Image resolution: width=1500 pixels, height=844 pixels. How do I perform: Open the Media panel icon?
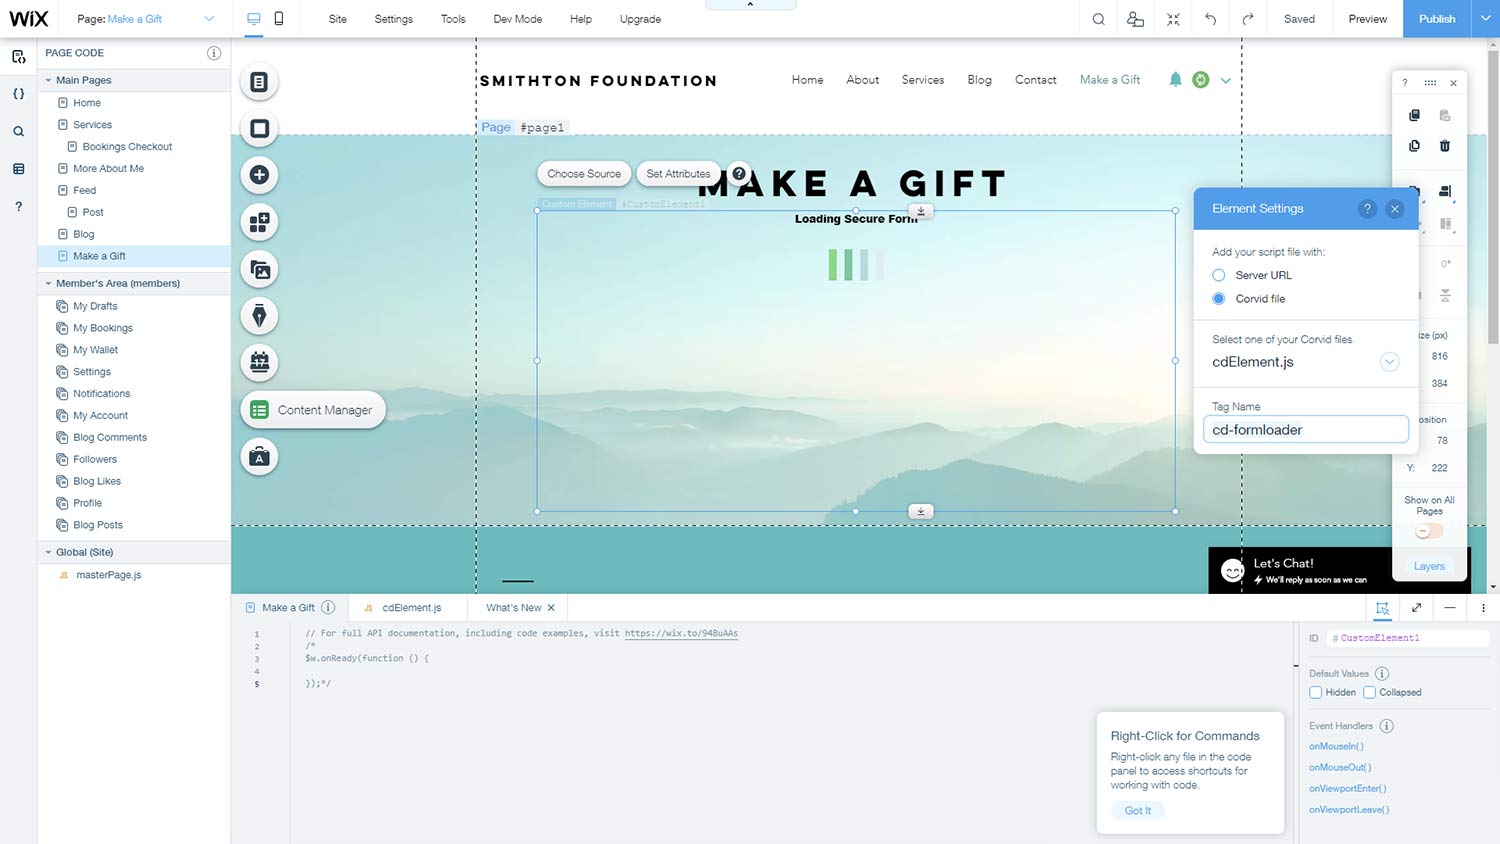259,269
